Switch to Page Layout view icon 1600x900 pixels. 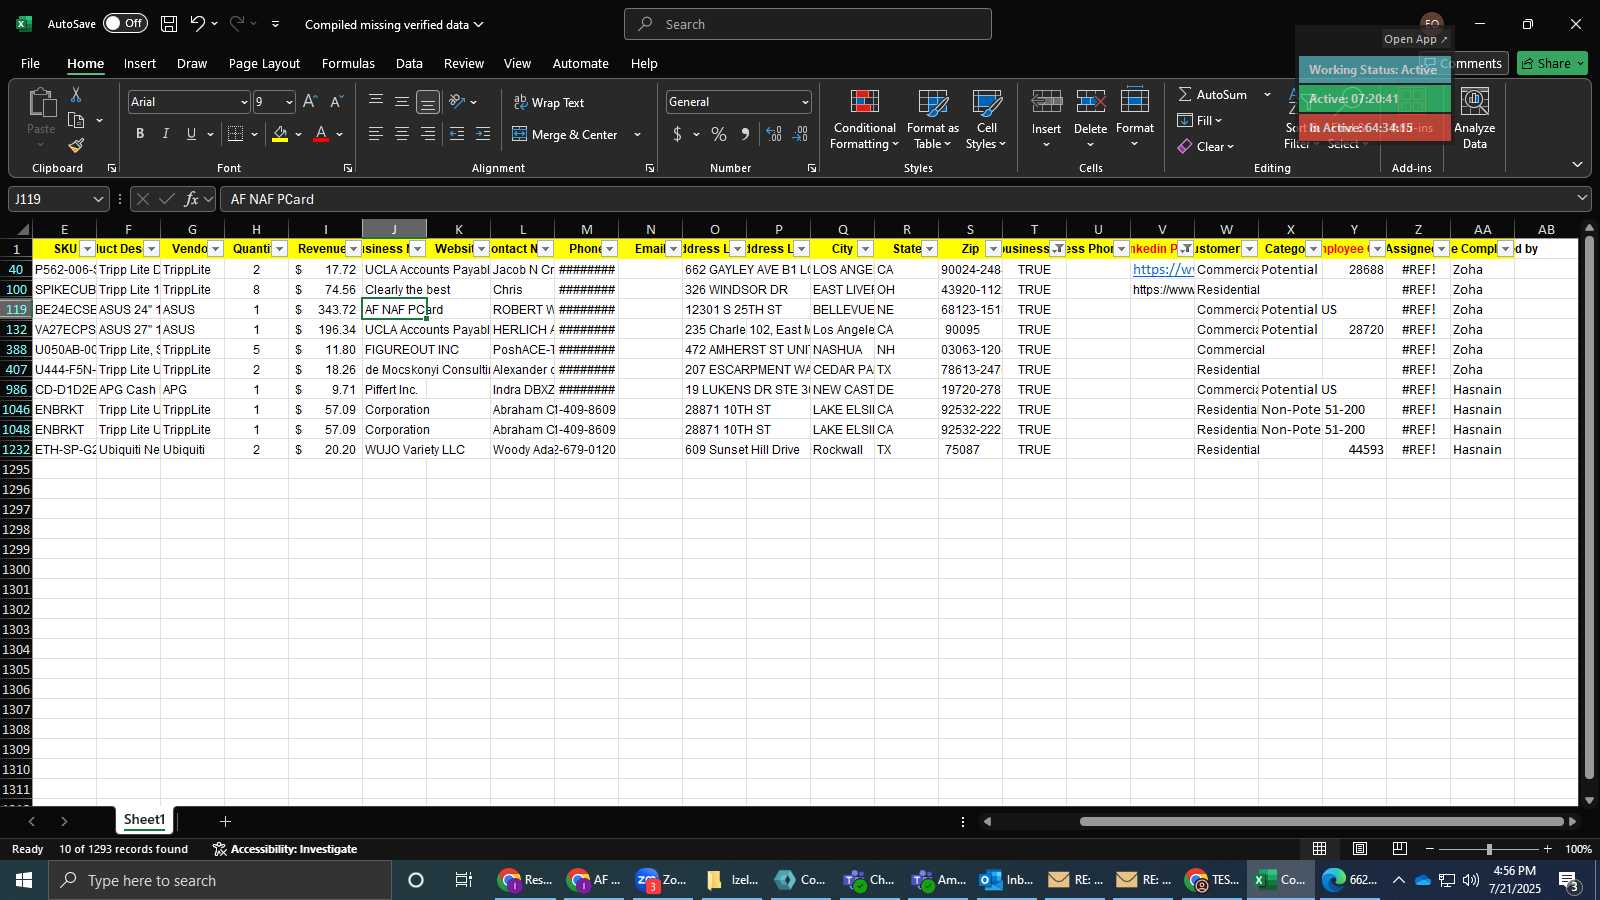pos(1360,849)
